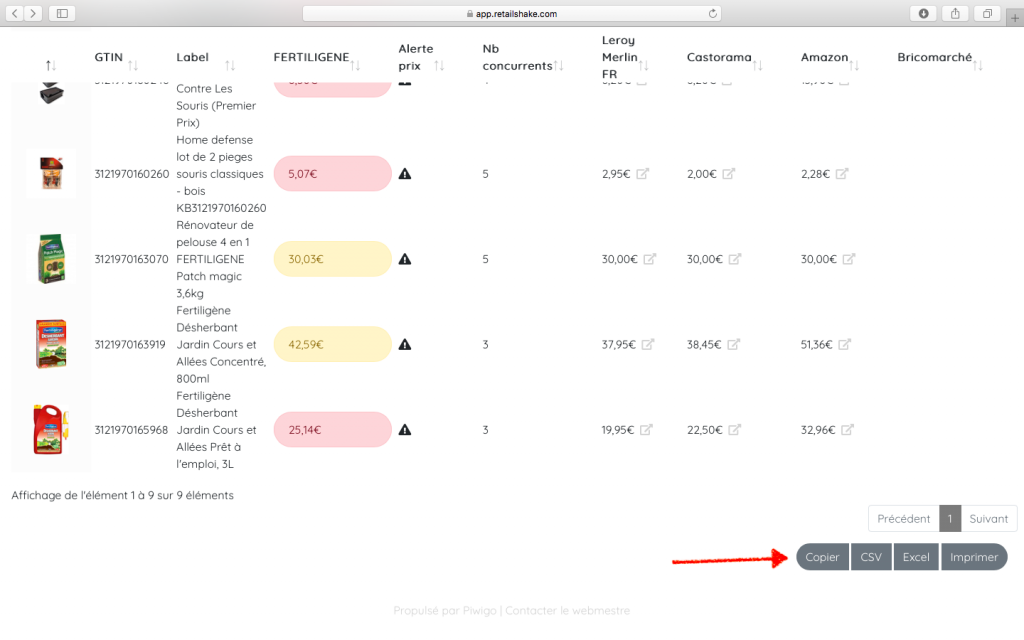Select GTIN 3121970160260
Image resolution: width=1024 pixels, height=640 pixels.
point(131,174)
